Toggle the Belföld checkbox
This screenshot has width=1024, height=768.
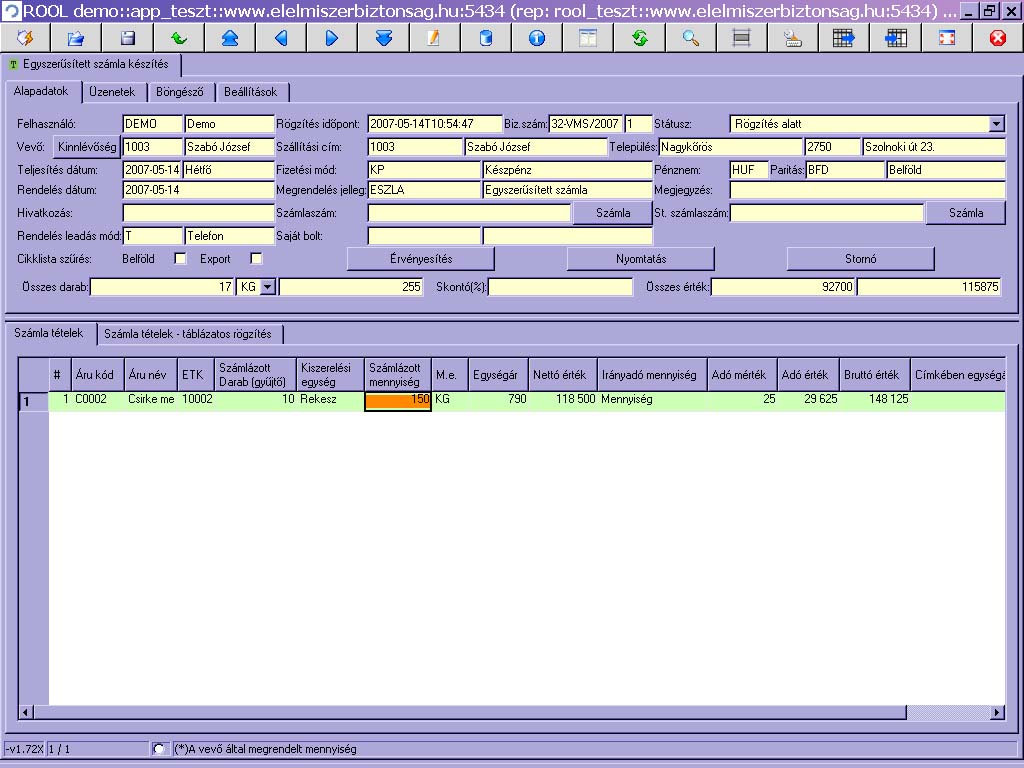point(181,259)
